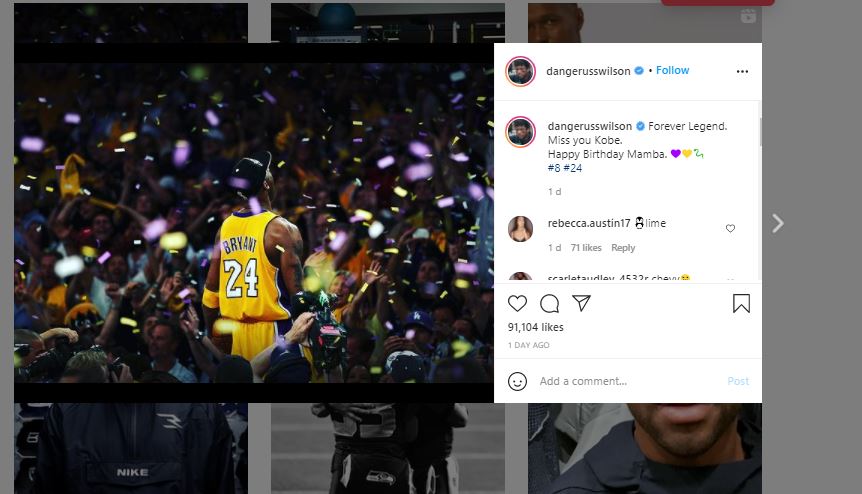View the 71 likes on comment
Viewport: 862px width, 494px height.
coord(586,248)
